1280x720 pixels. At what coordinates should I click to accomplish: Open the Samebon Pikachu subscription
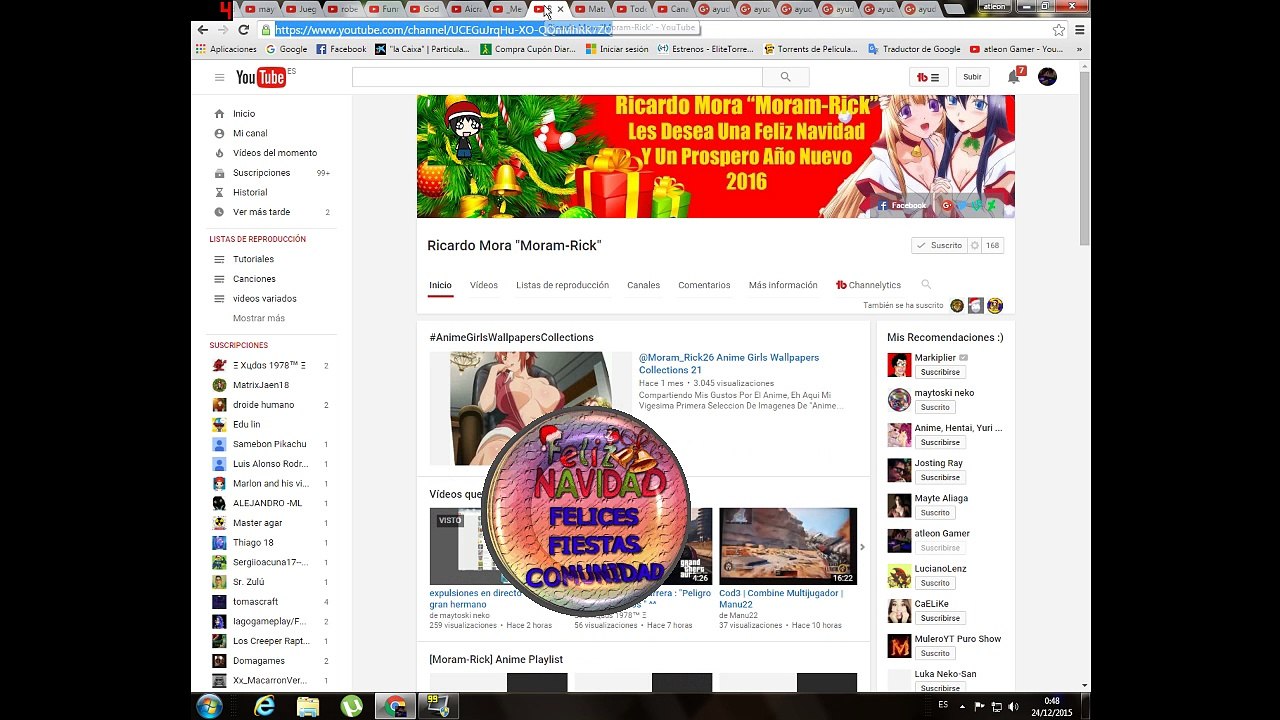[270, 444]
